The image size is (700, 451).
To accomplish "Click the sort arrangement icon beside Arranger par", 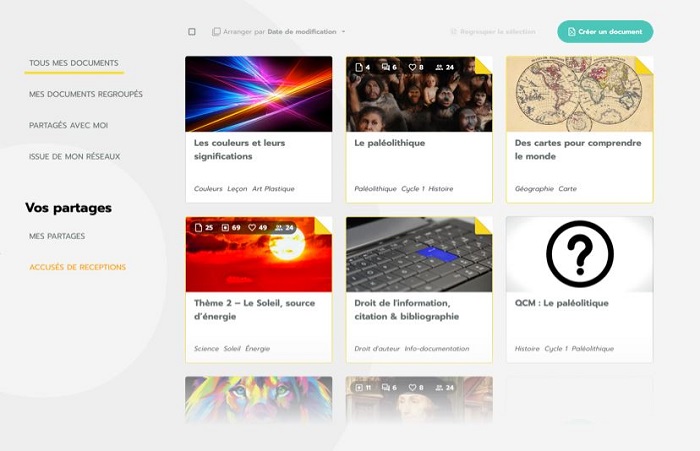I will [x=216, y=32].
